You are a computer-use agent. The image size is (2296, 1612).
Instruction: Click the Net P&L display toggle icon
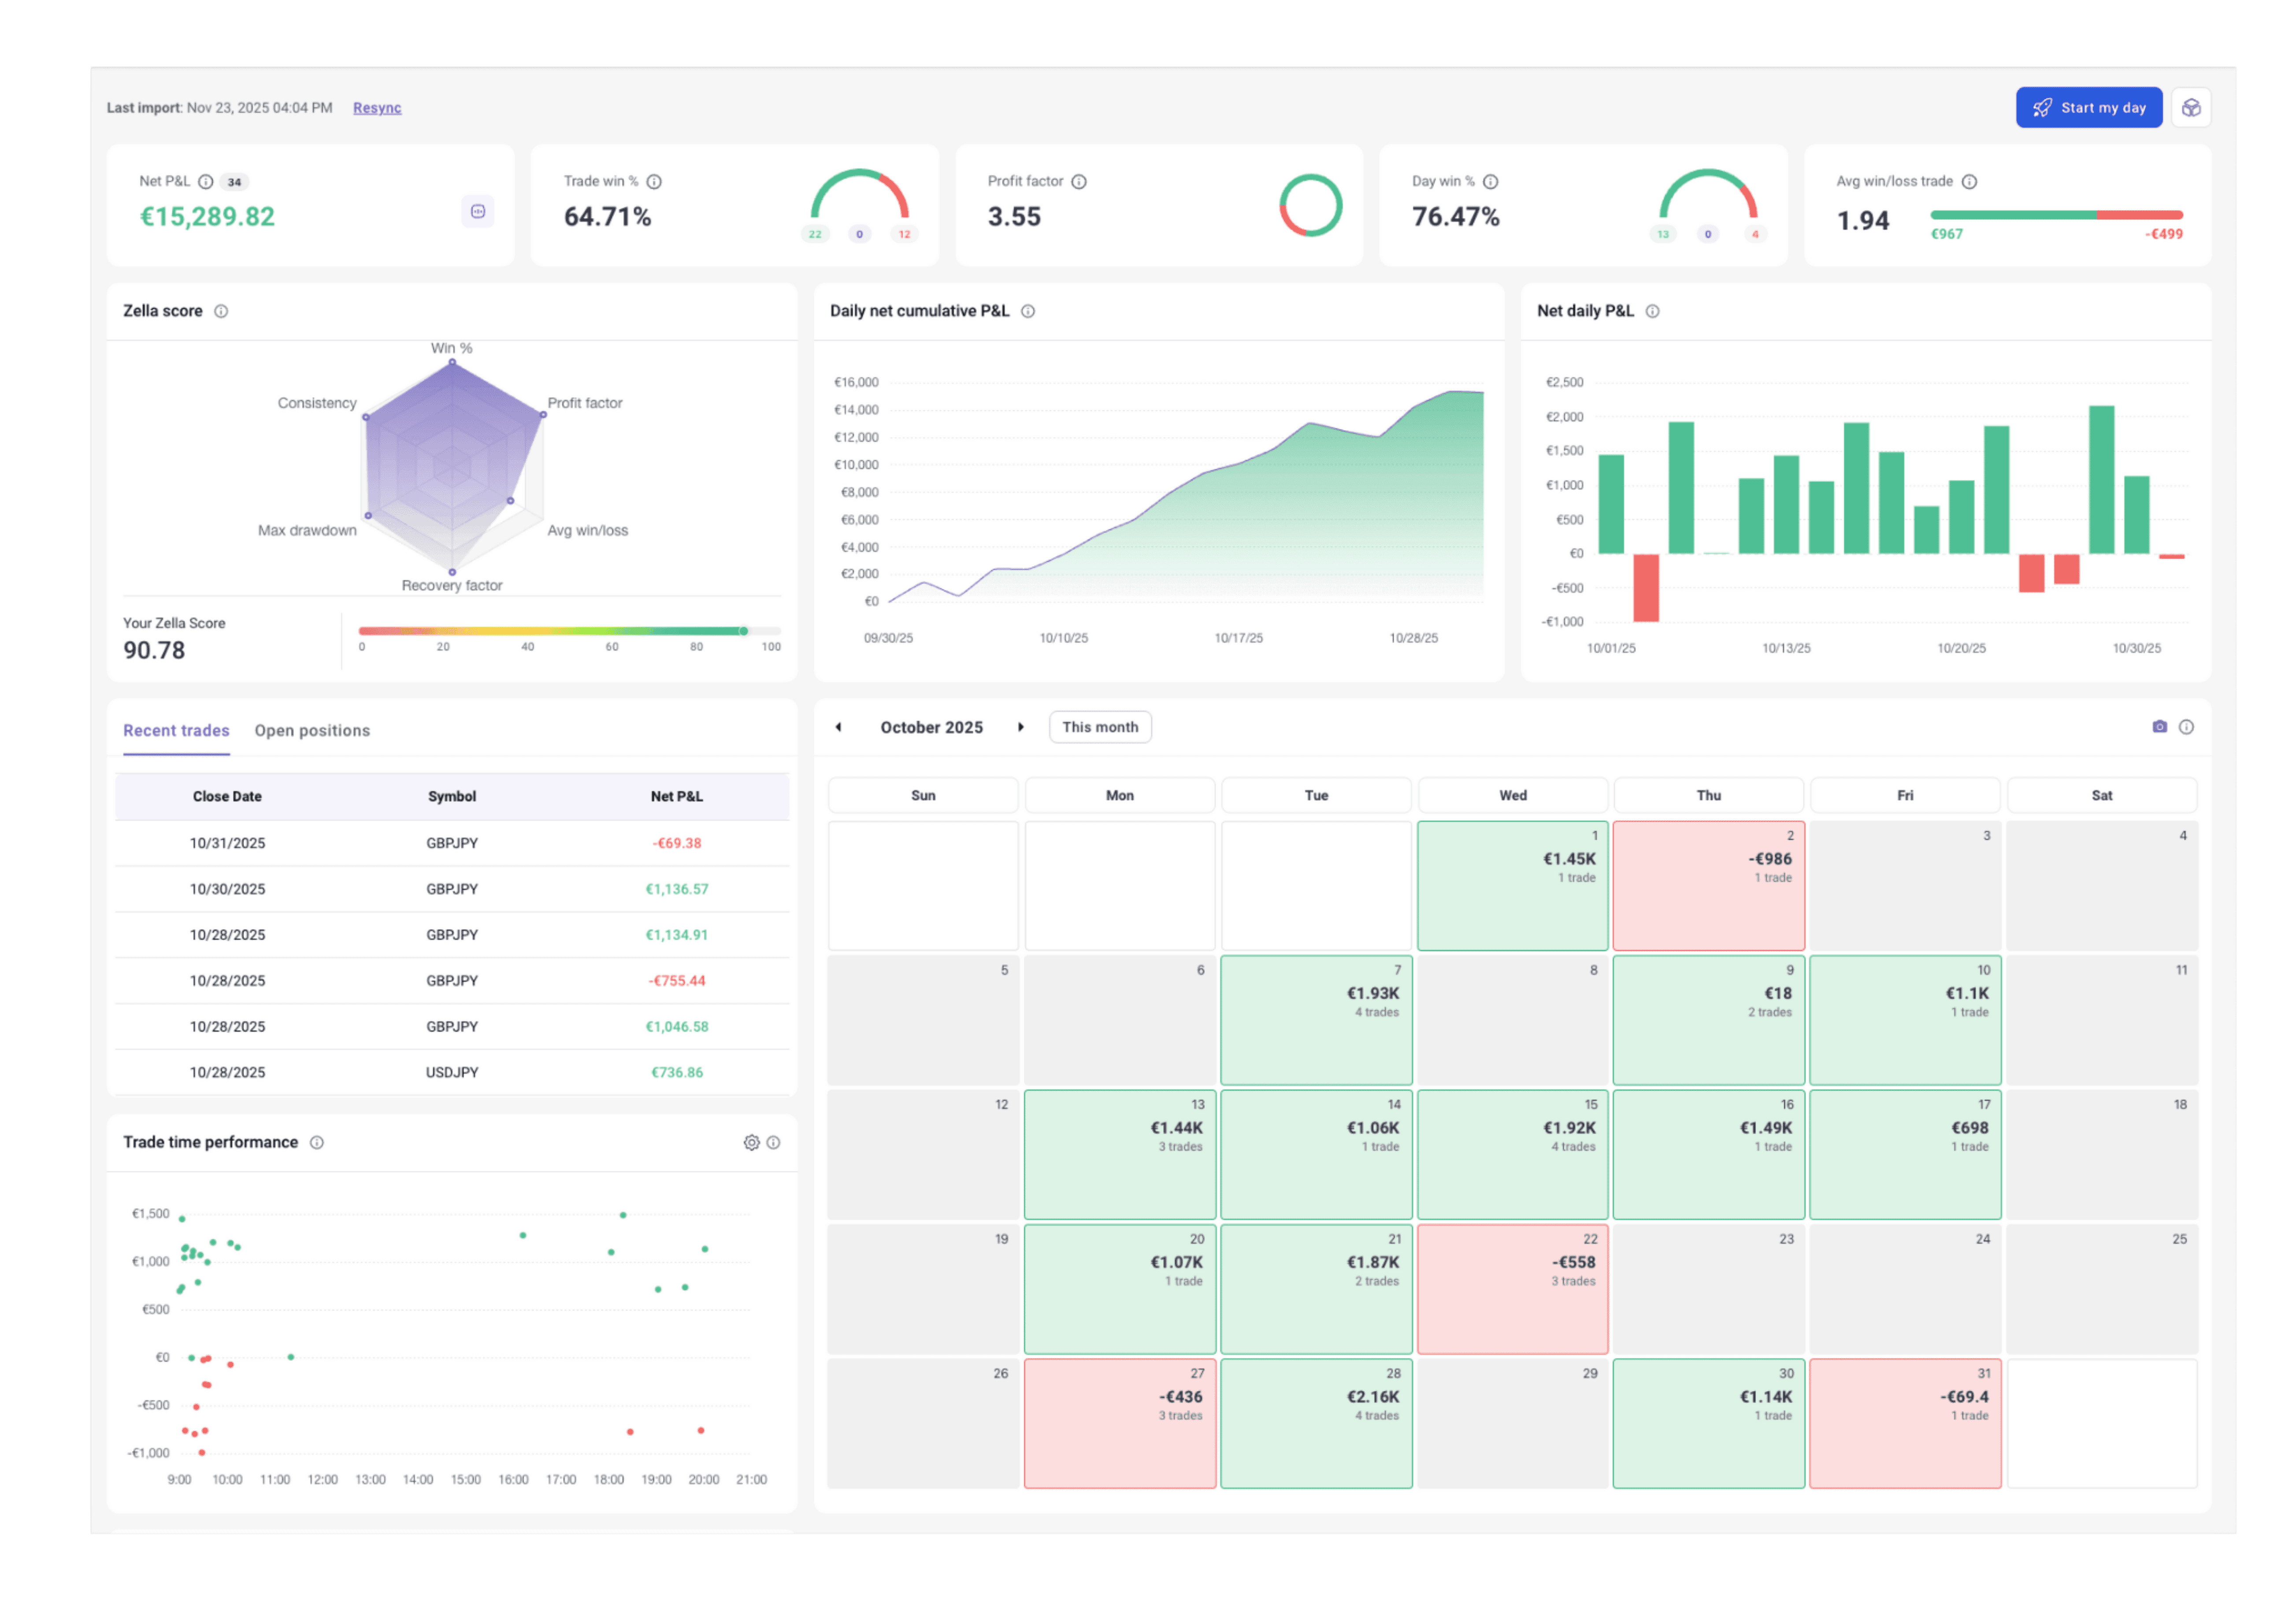click(x=478, y=211)
